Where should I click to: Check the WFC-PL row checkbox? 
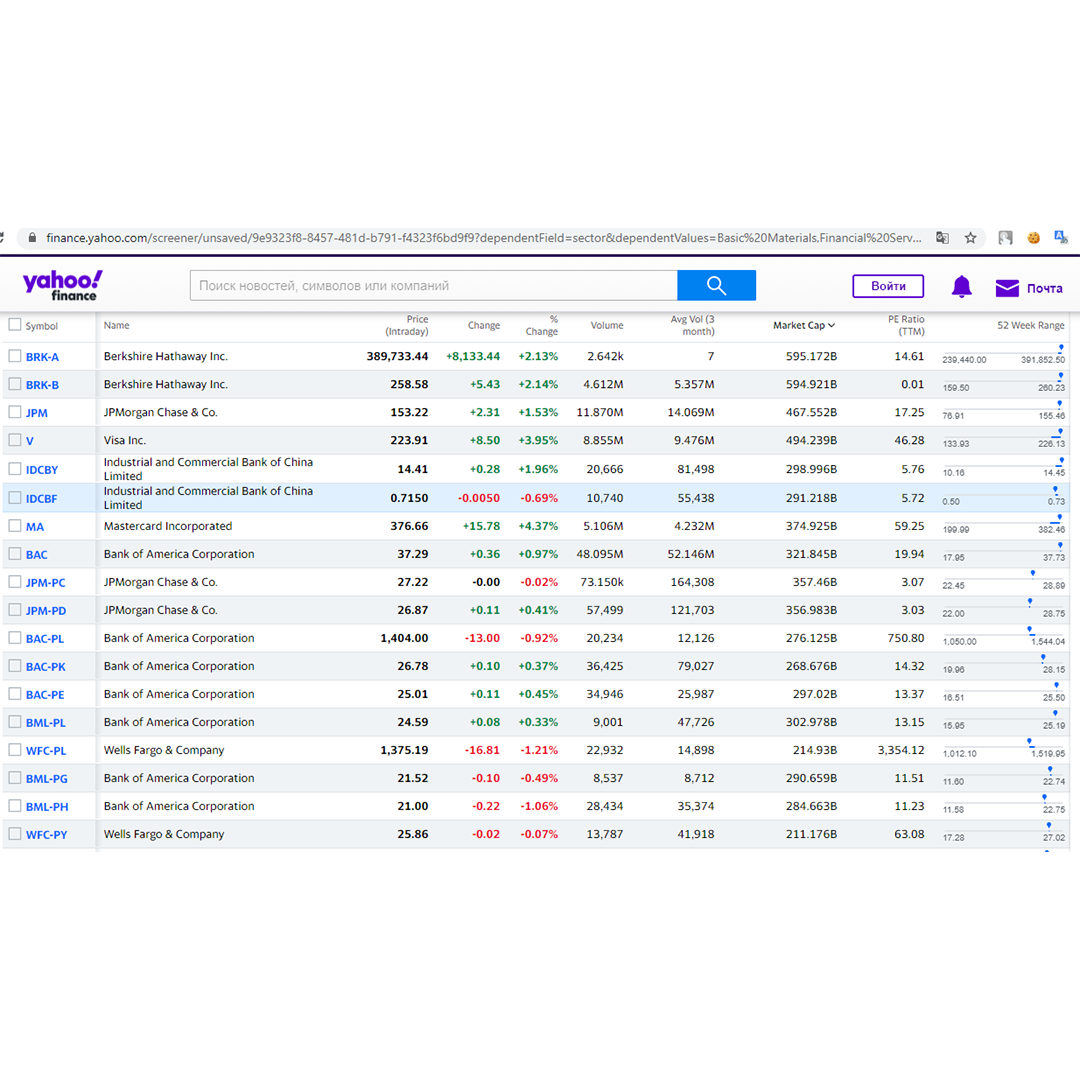(14, 749)
